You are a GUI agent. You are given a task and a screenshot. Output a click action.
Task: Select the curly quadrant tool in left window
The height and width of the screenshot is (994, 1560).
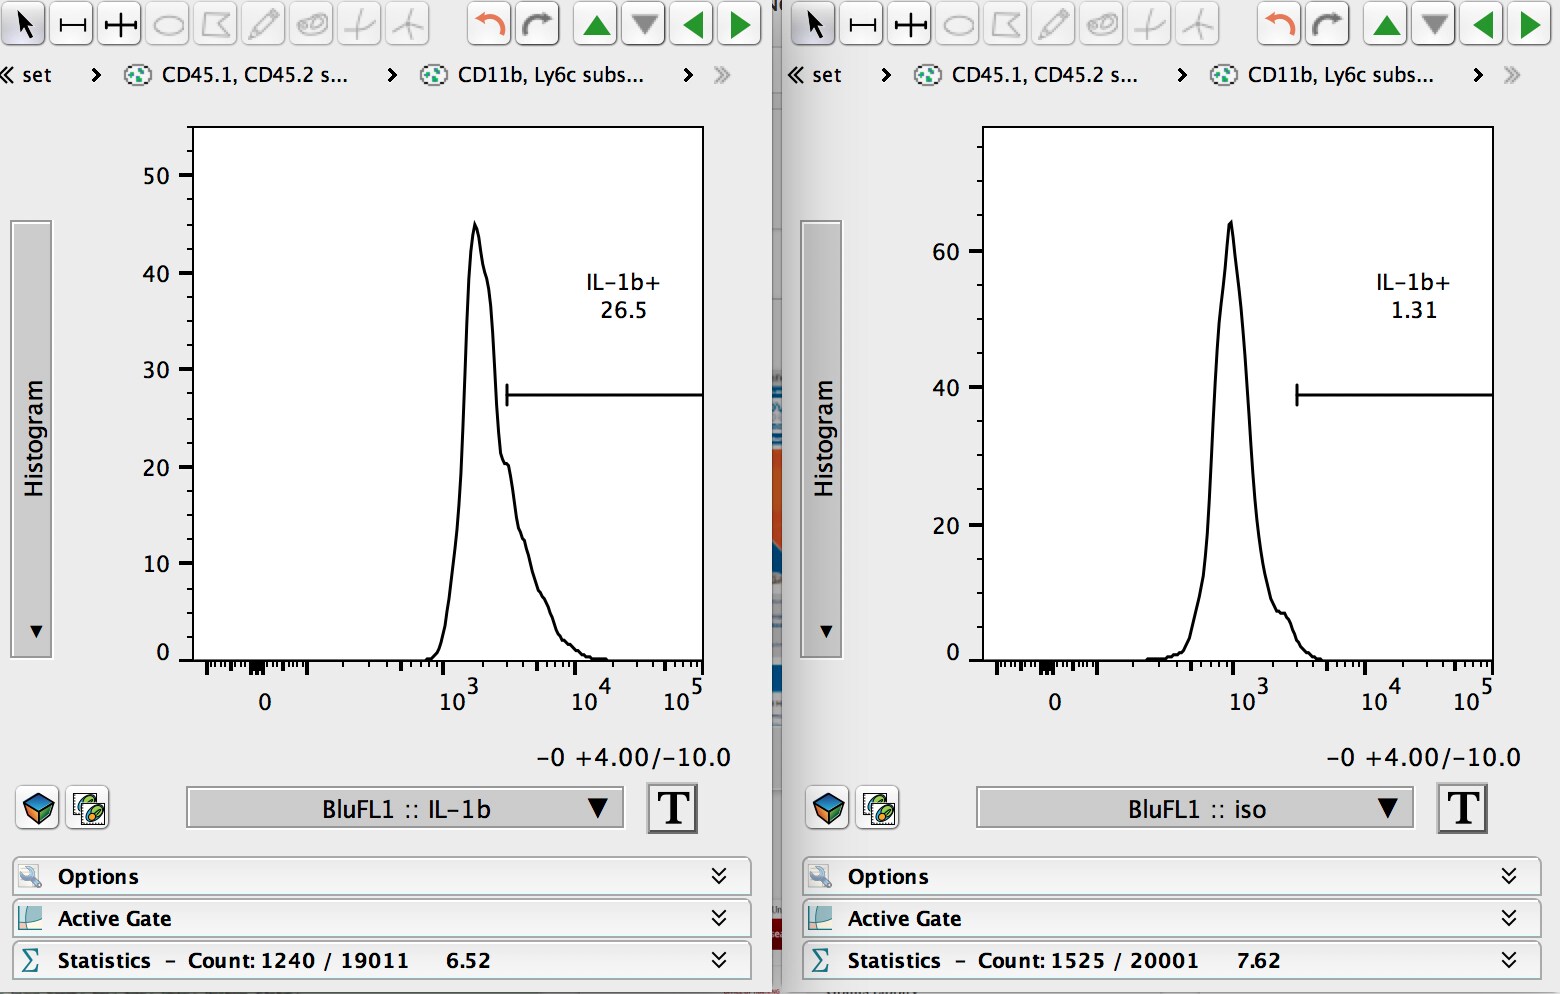(x=408, y=24)
